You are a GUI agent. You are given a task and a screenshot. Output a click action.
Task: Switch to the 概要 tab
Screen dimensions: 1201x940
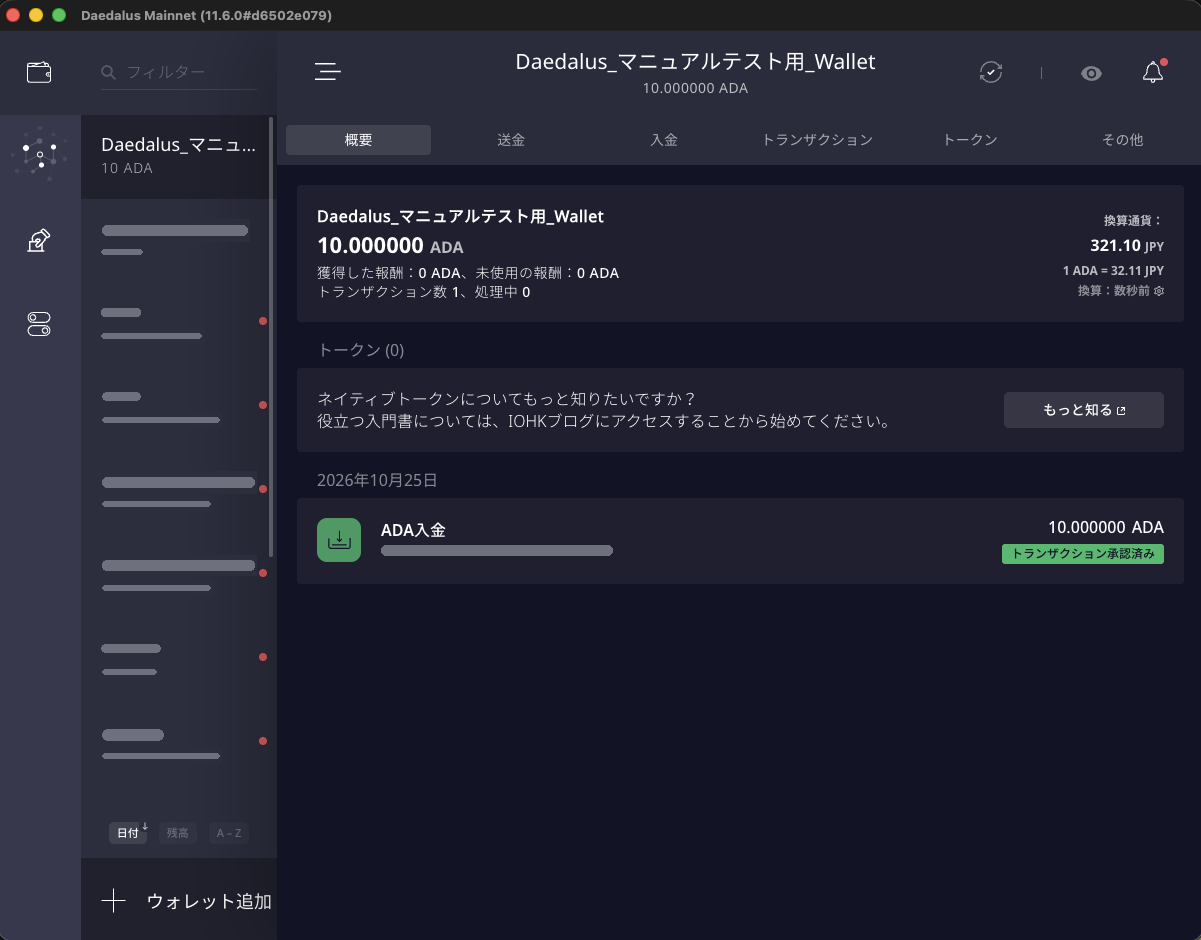click(x=358, y=140)
